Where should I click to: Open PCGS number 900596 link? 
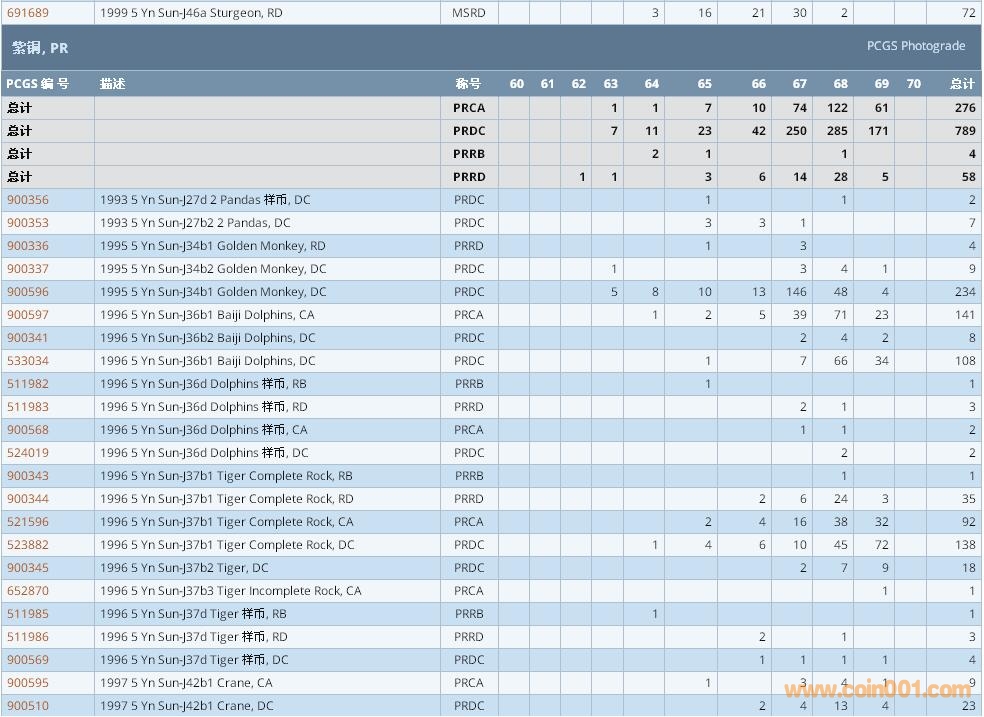tap(27, 292)
